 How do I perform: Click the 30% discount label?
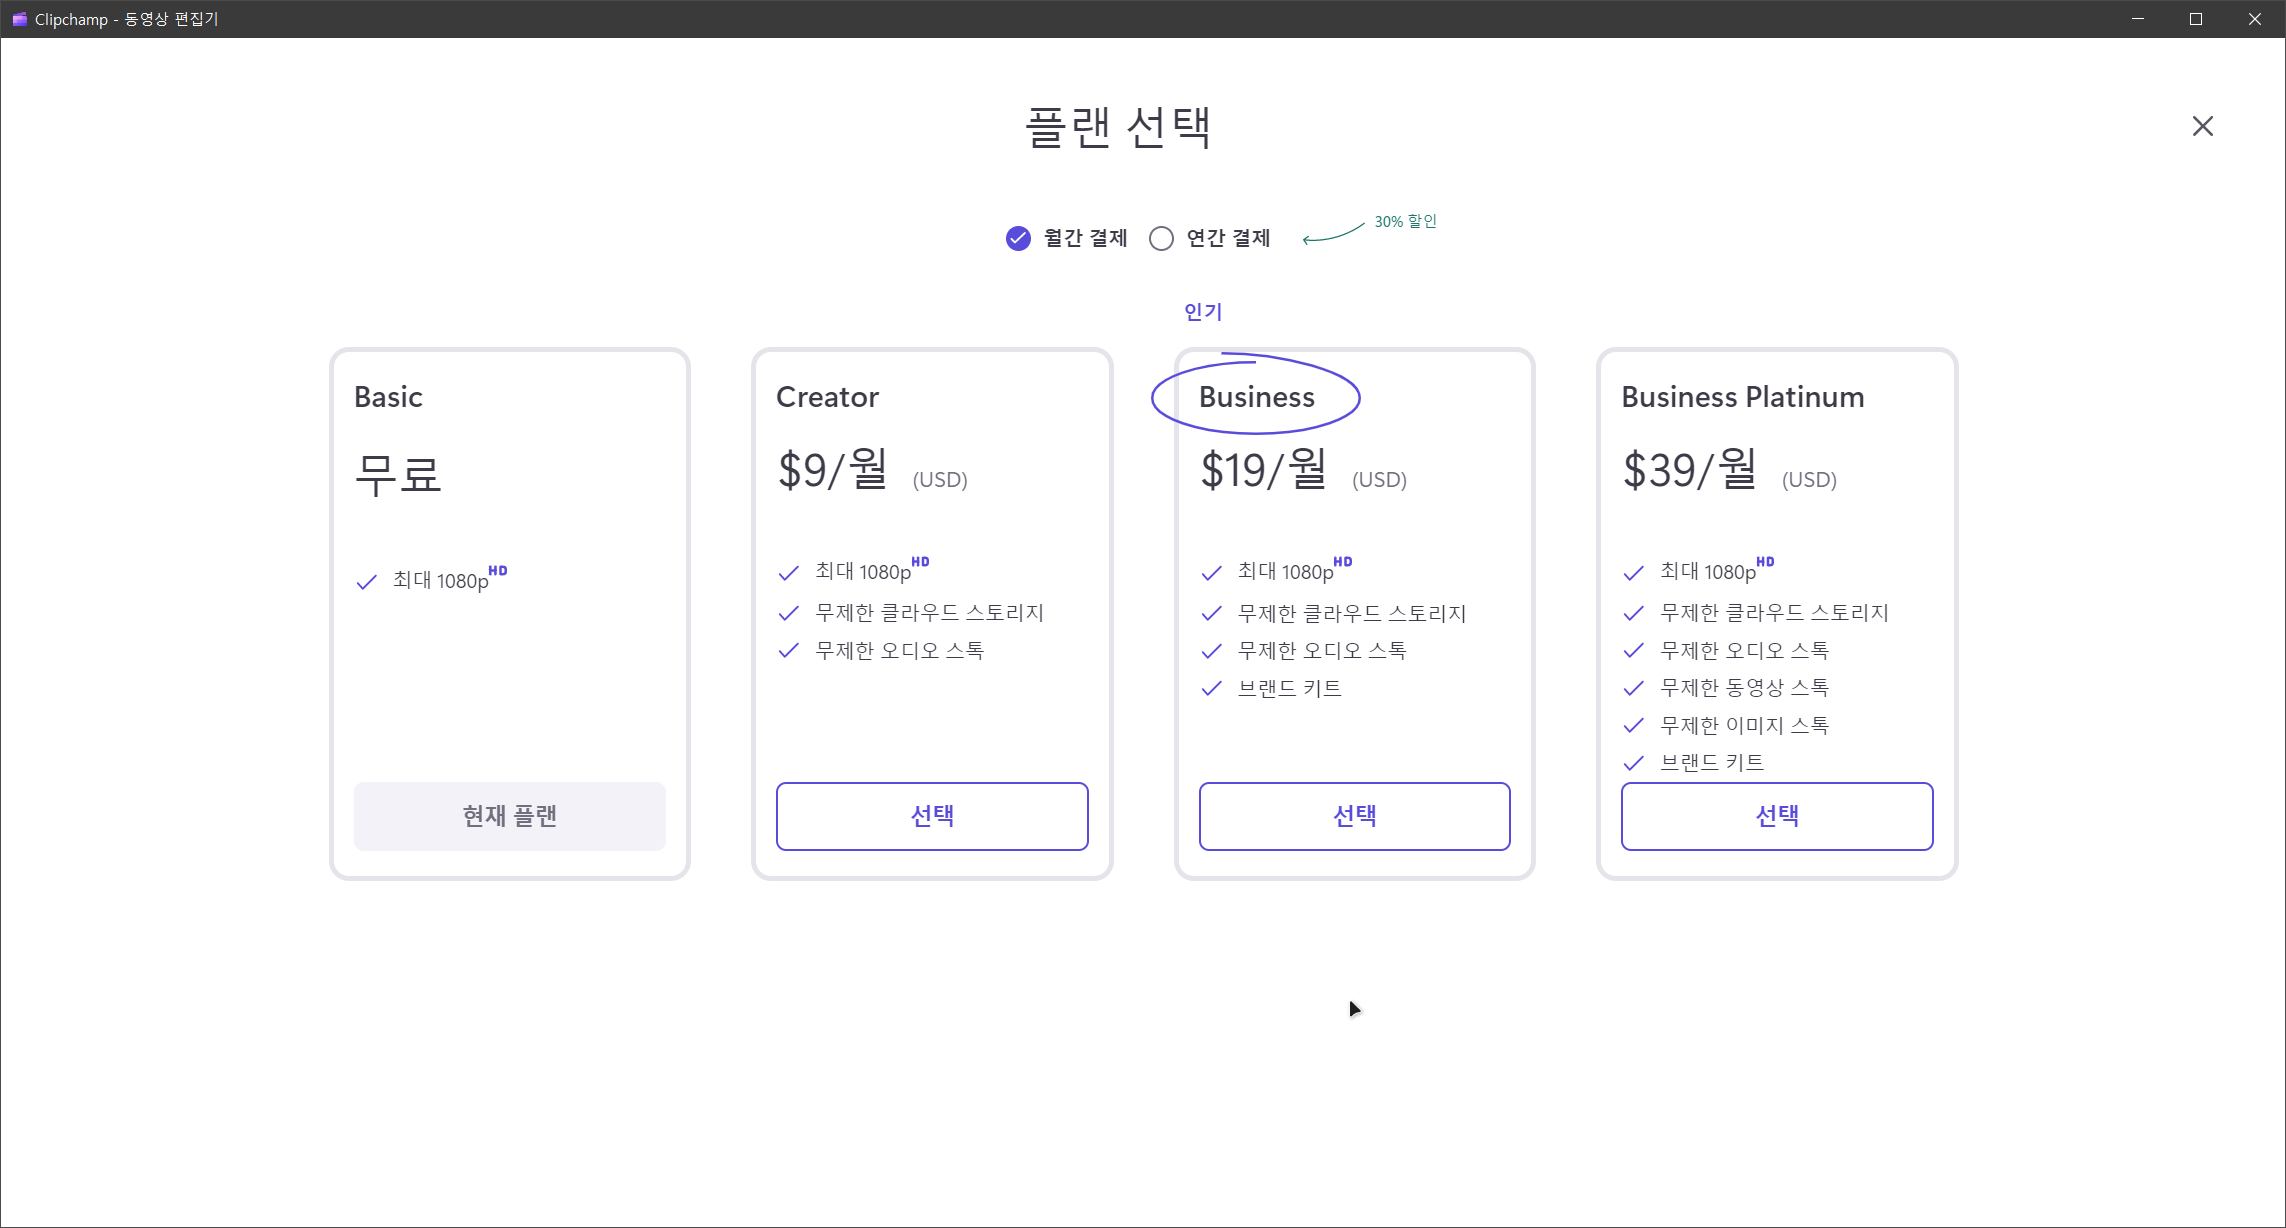(x=1405, y=221)
